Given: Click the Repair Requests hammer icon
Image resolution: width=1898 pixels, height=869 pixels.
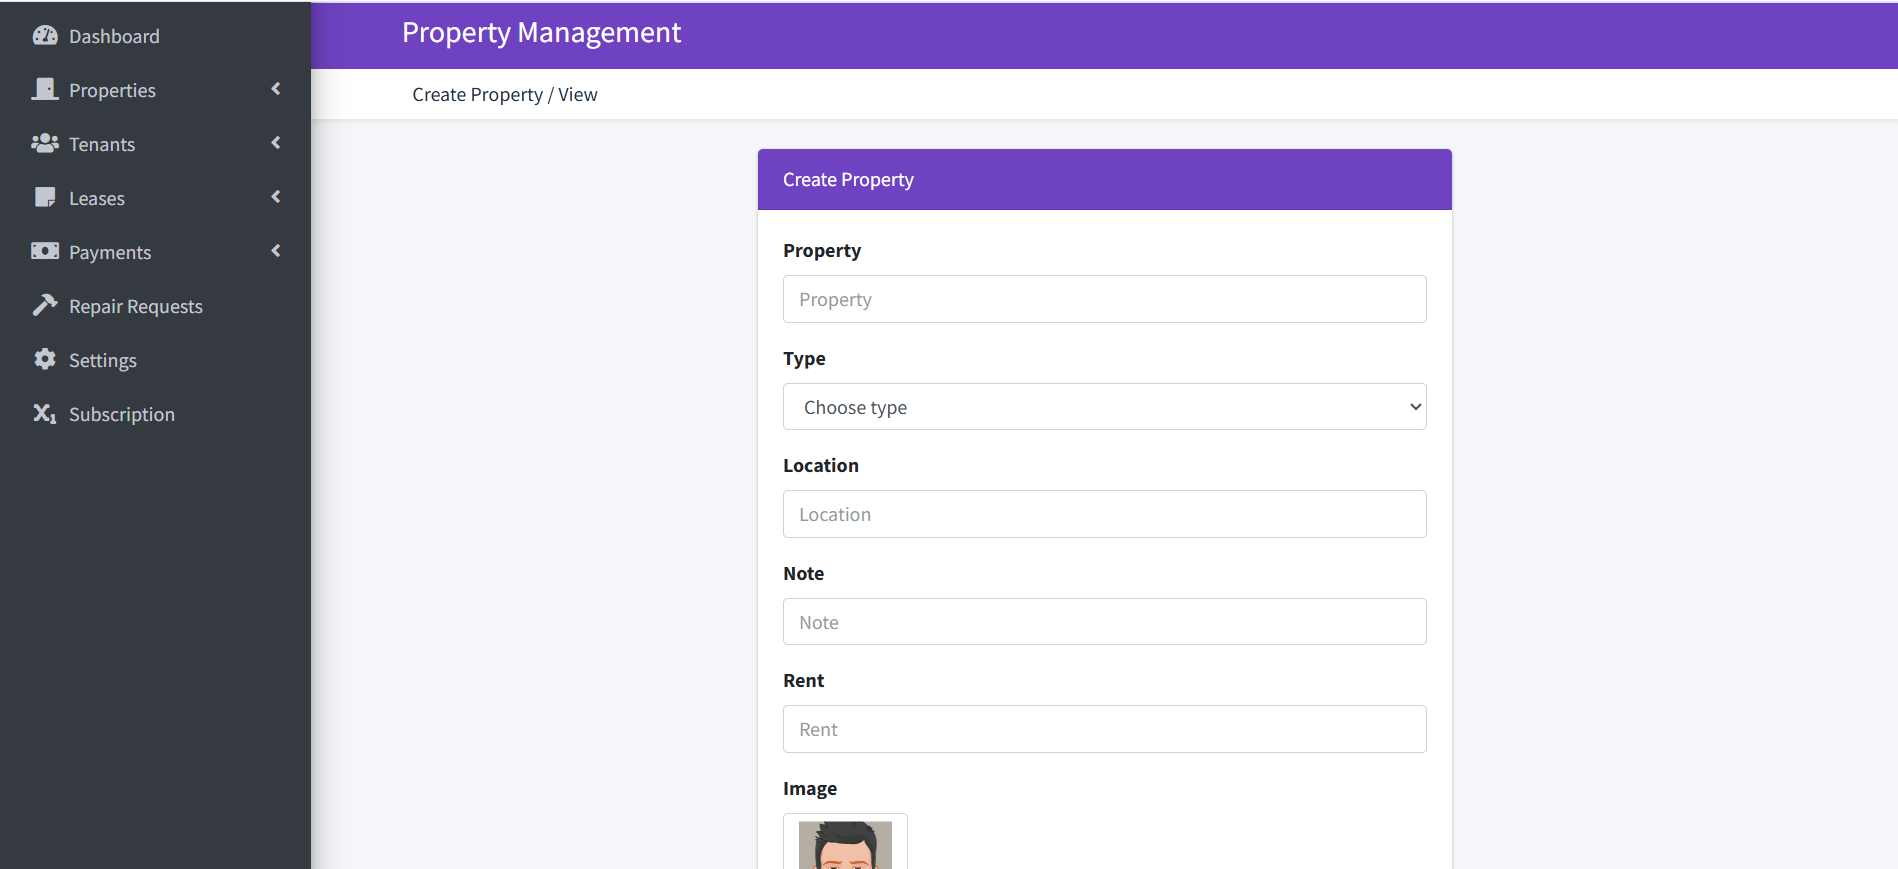Looking at the screenshot, I should coord(45,305).
